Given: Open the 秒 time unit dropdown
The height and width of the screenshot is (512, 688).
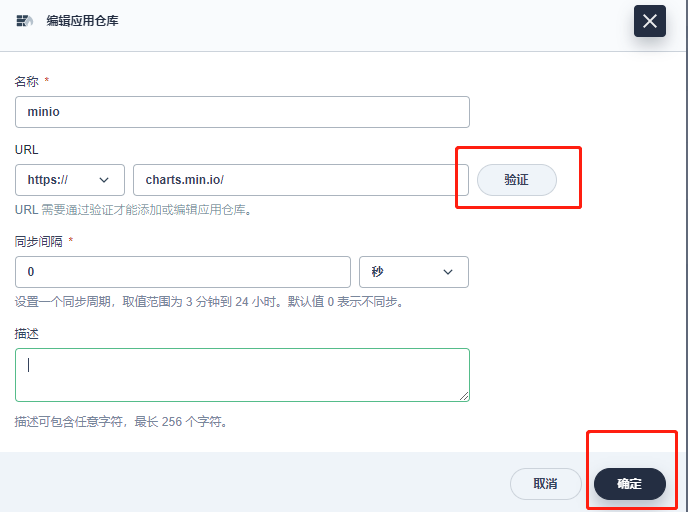Looking at the screenshot, I should tap(414, 272).
